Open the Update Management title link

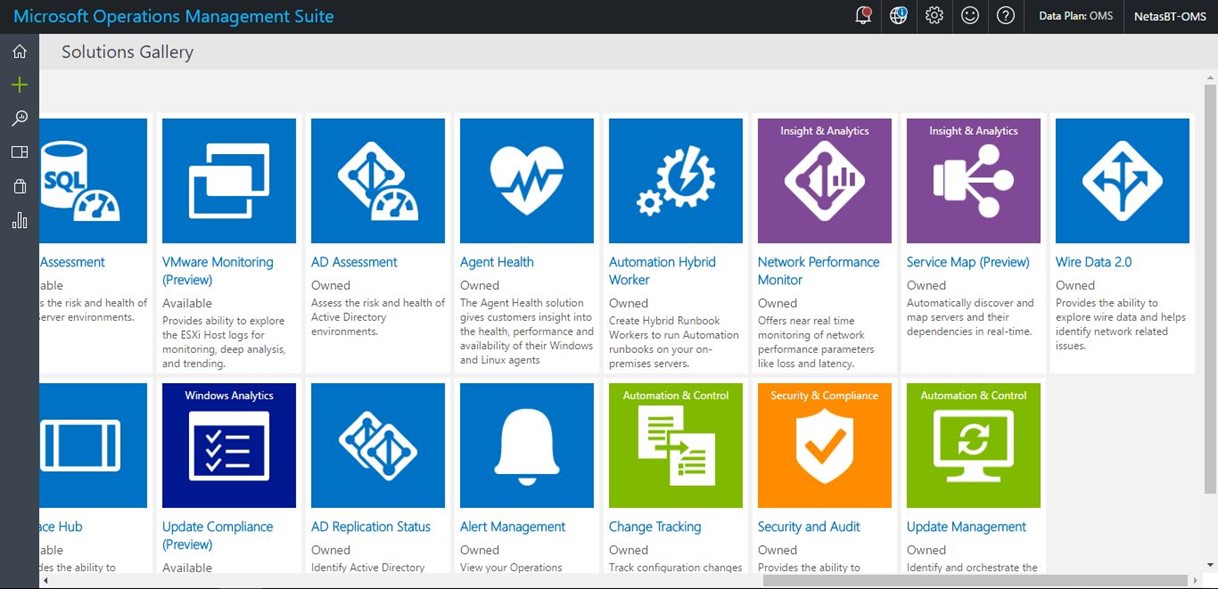click(x=967, y=527)
